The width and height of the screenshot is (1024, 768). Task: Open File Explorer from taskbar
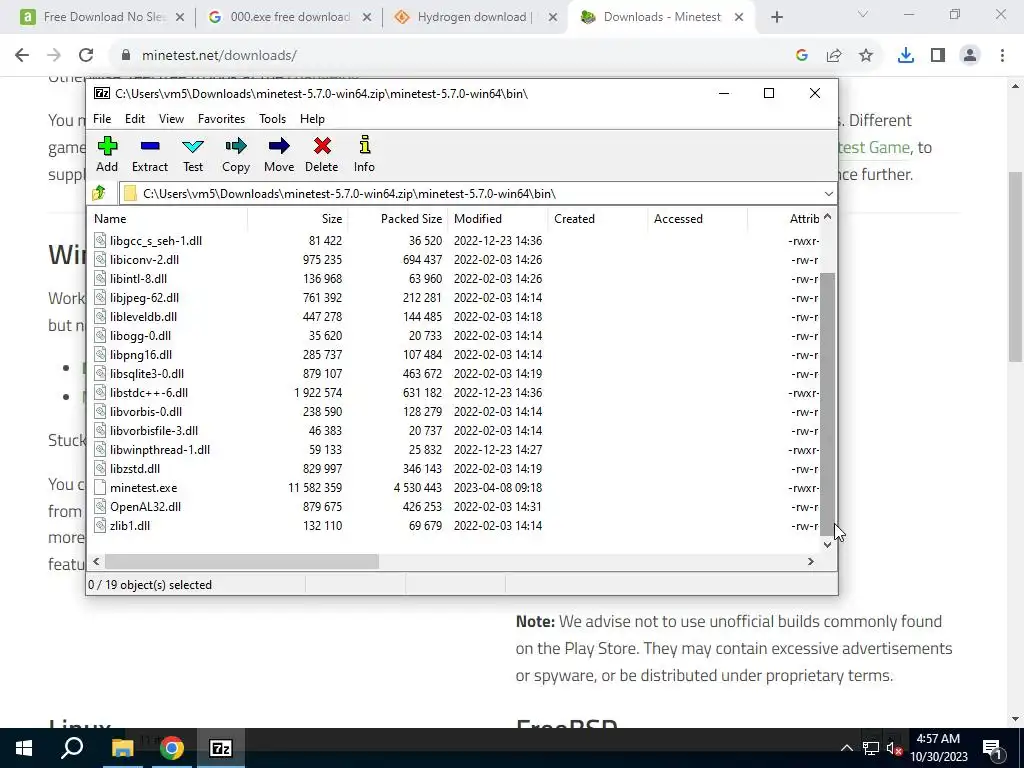(122, 748)
